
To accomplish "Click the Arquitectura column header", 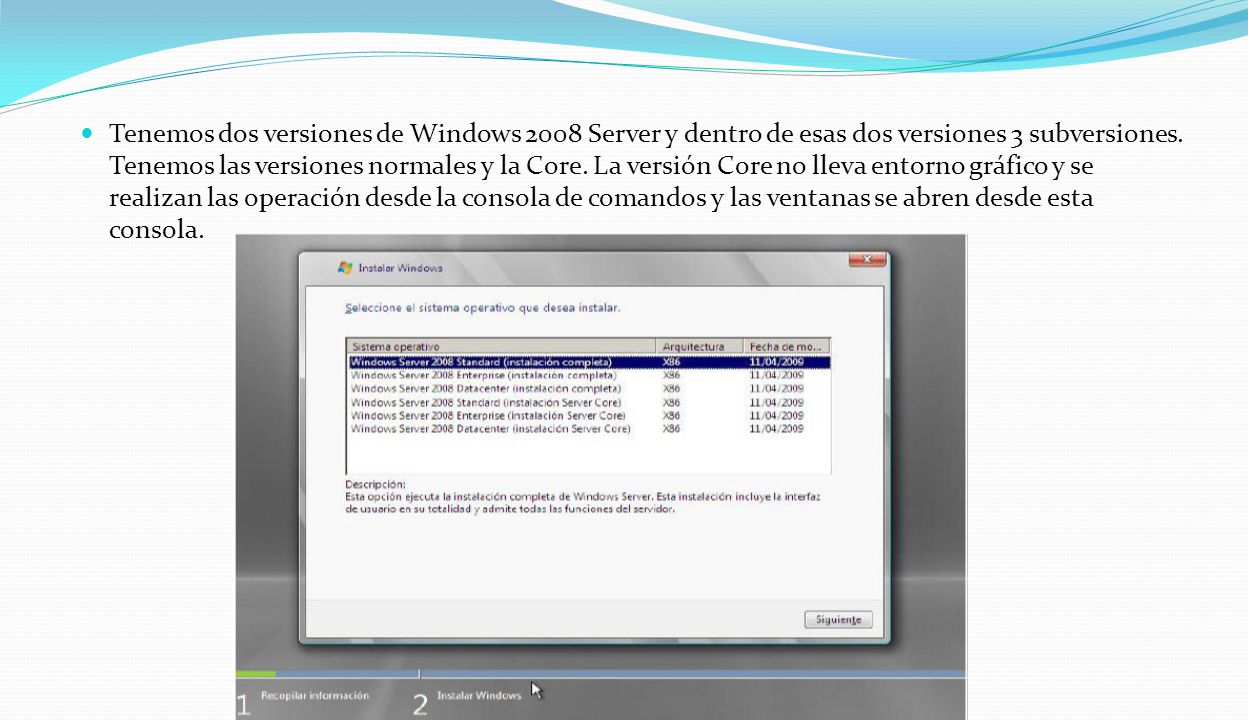I will 700,346.
